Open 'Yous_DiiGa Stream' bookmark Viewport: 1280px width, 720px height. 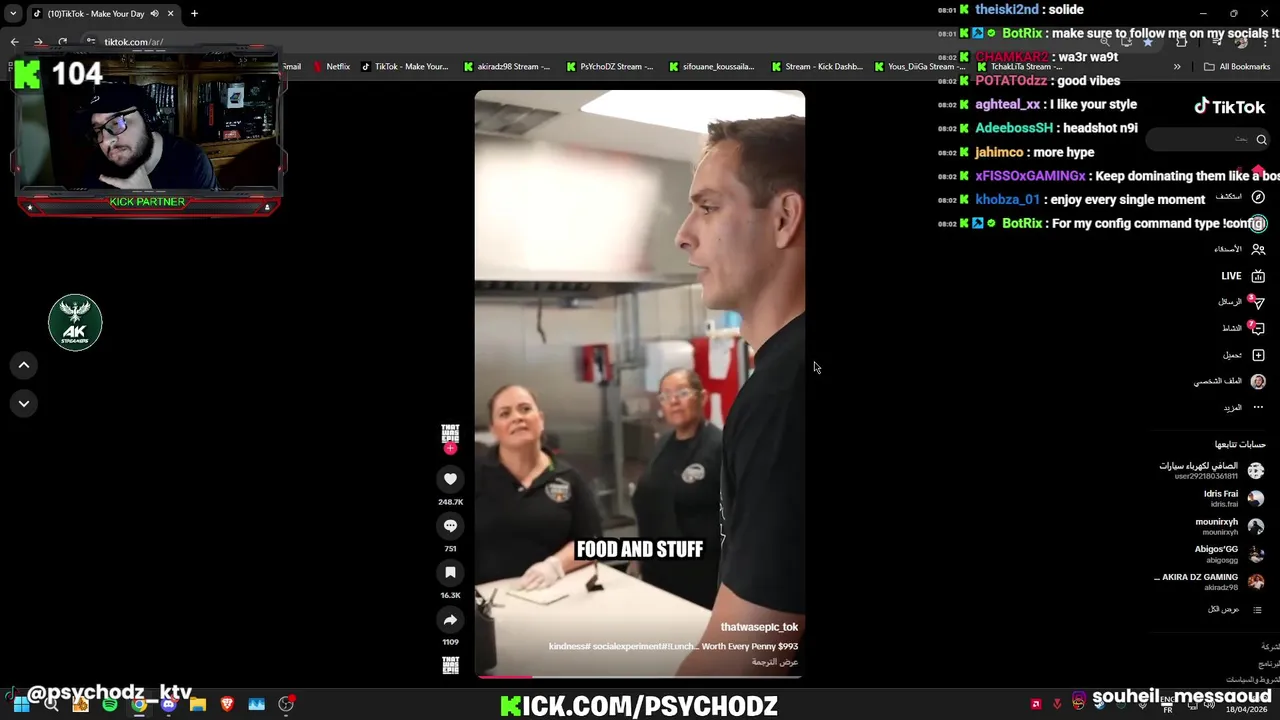tap(920, 67)
